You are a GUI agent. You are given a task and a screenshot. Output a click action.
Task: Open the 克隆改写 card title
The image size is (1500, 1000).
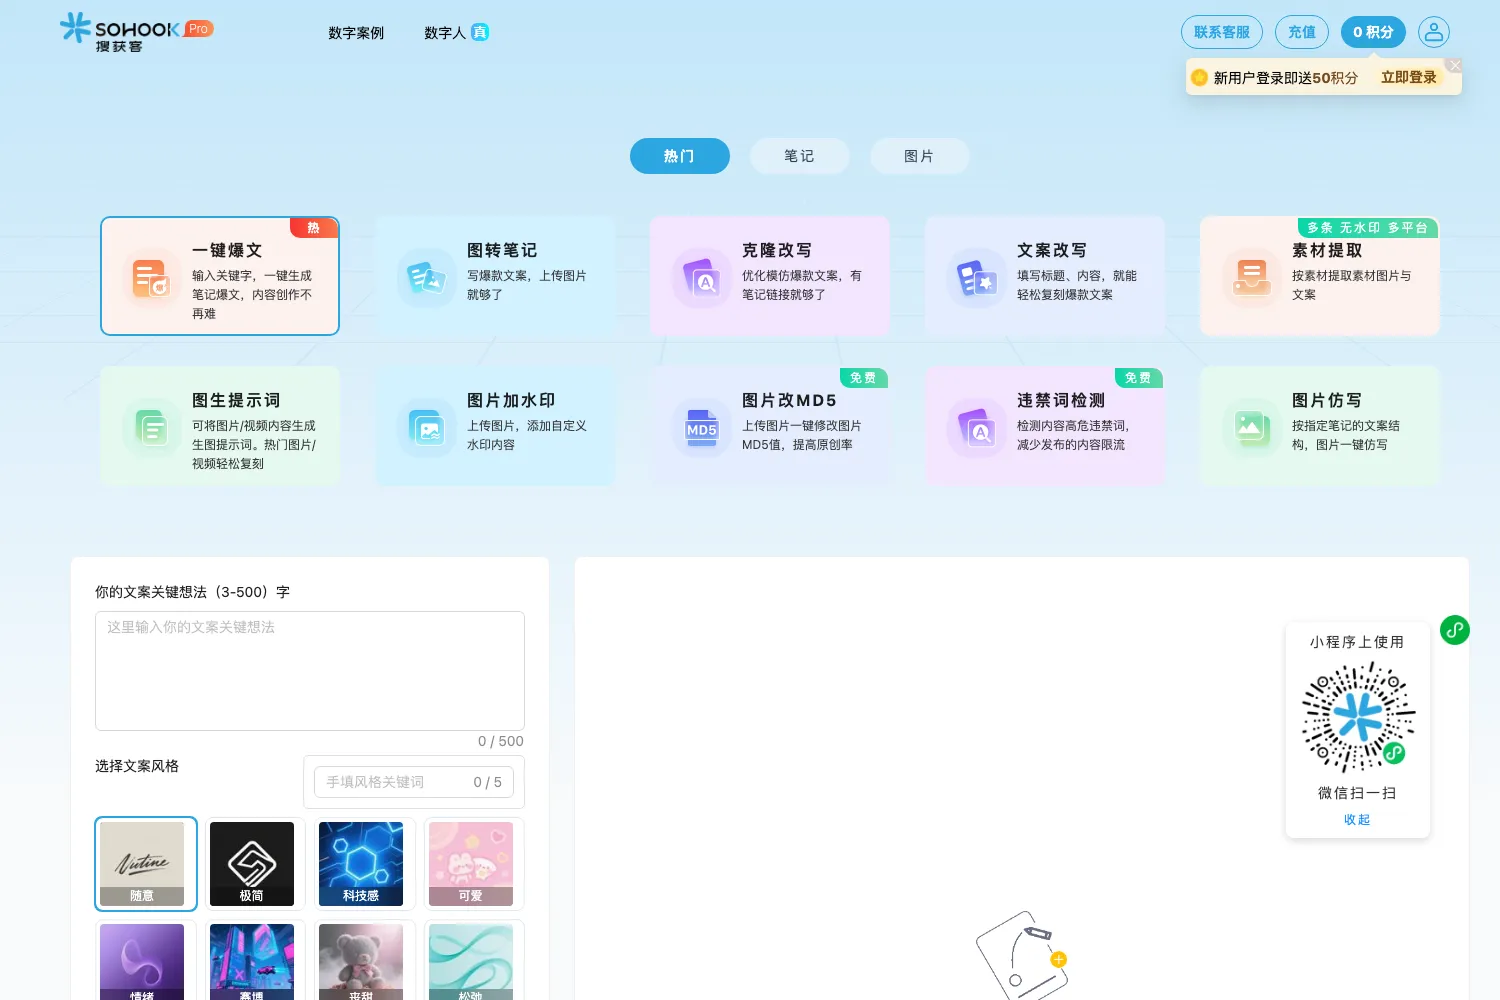point(777,250)
